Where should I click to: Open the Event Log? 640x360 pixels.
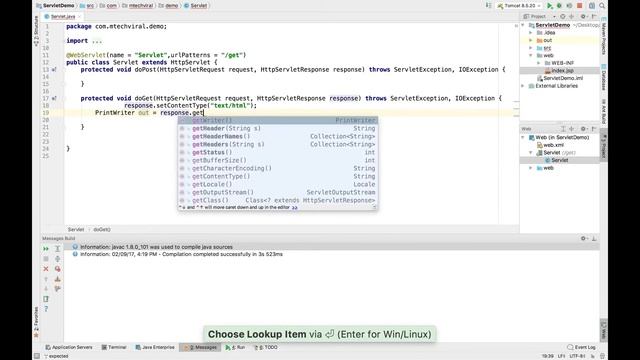tap(581, 347)
